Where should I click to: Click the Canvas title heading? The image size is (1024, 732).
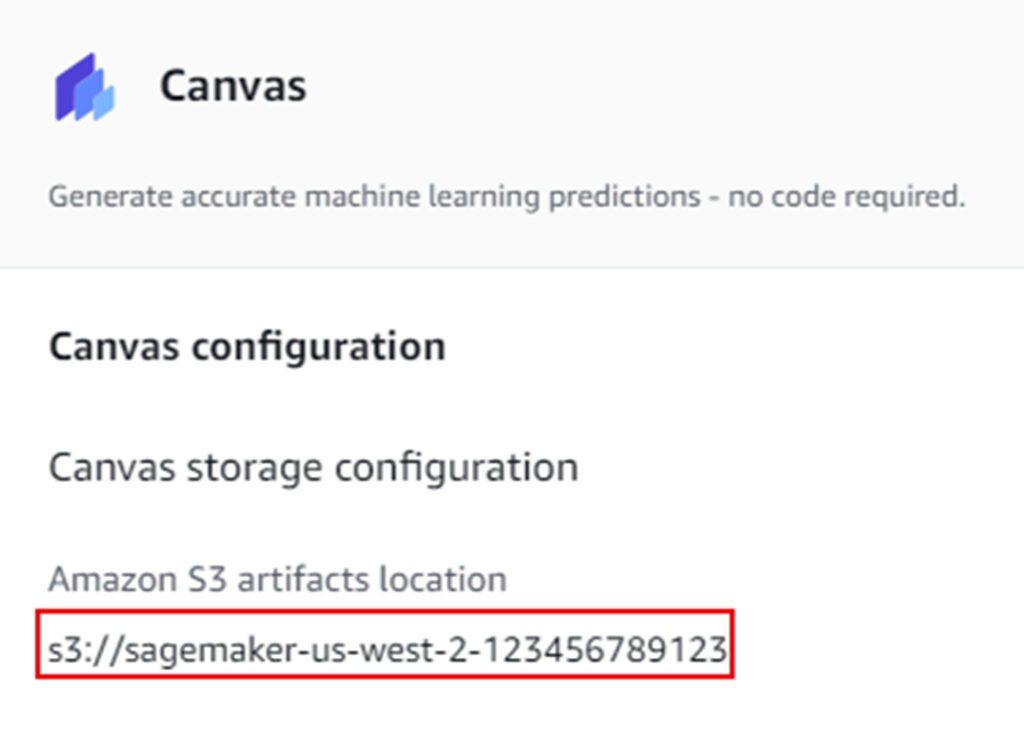(232, 85)
